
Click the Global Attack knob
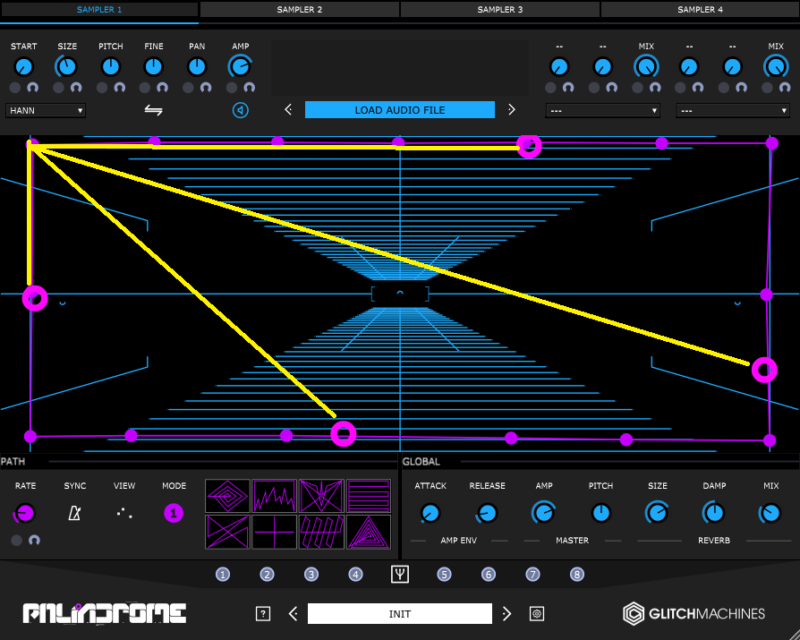(x=430, y=513)
